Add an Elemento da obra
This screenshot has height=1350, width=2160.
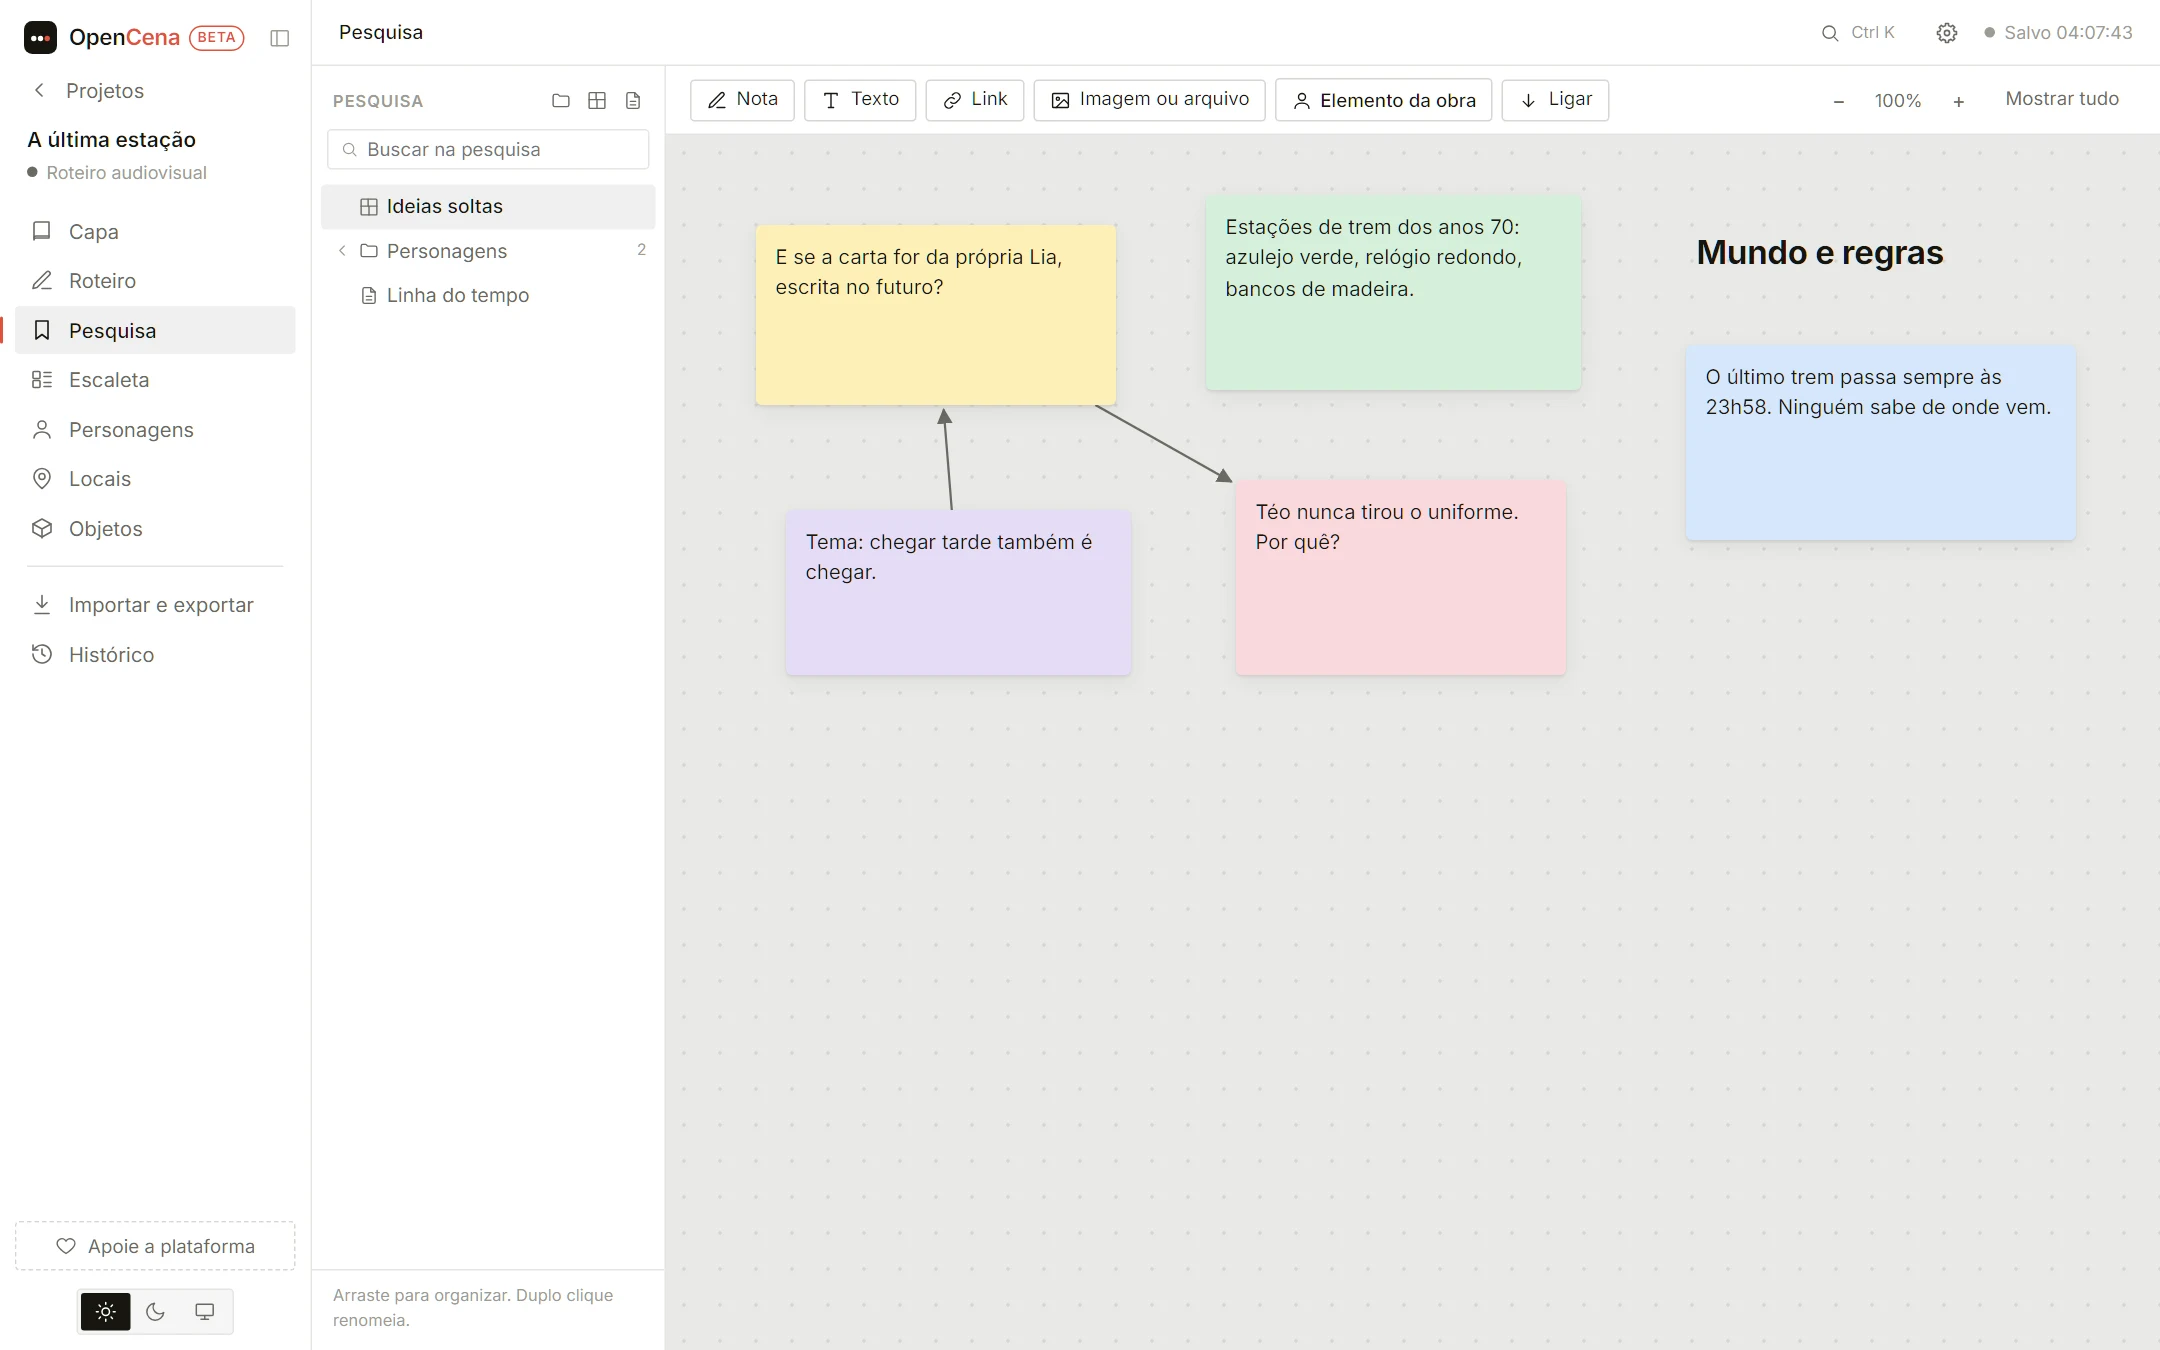click(1384, 100)
